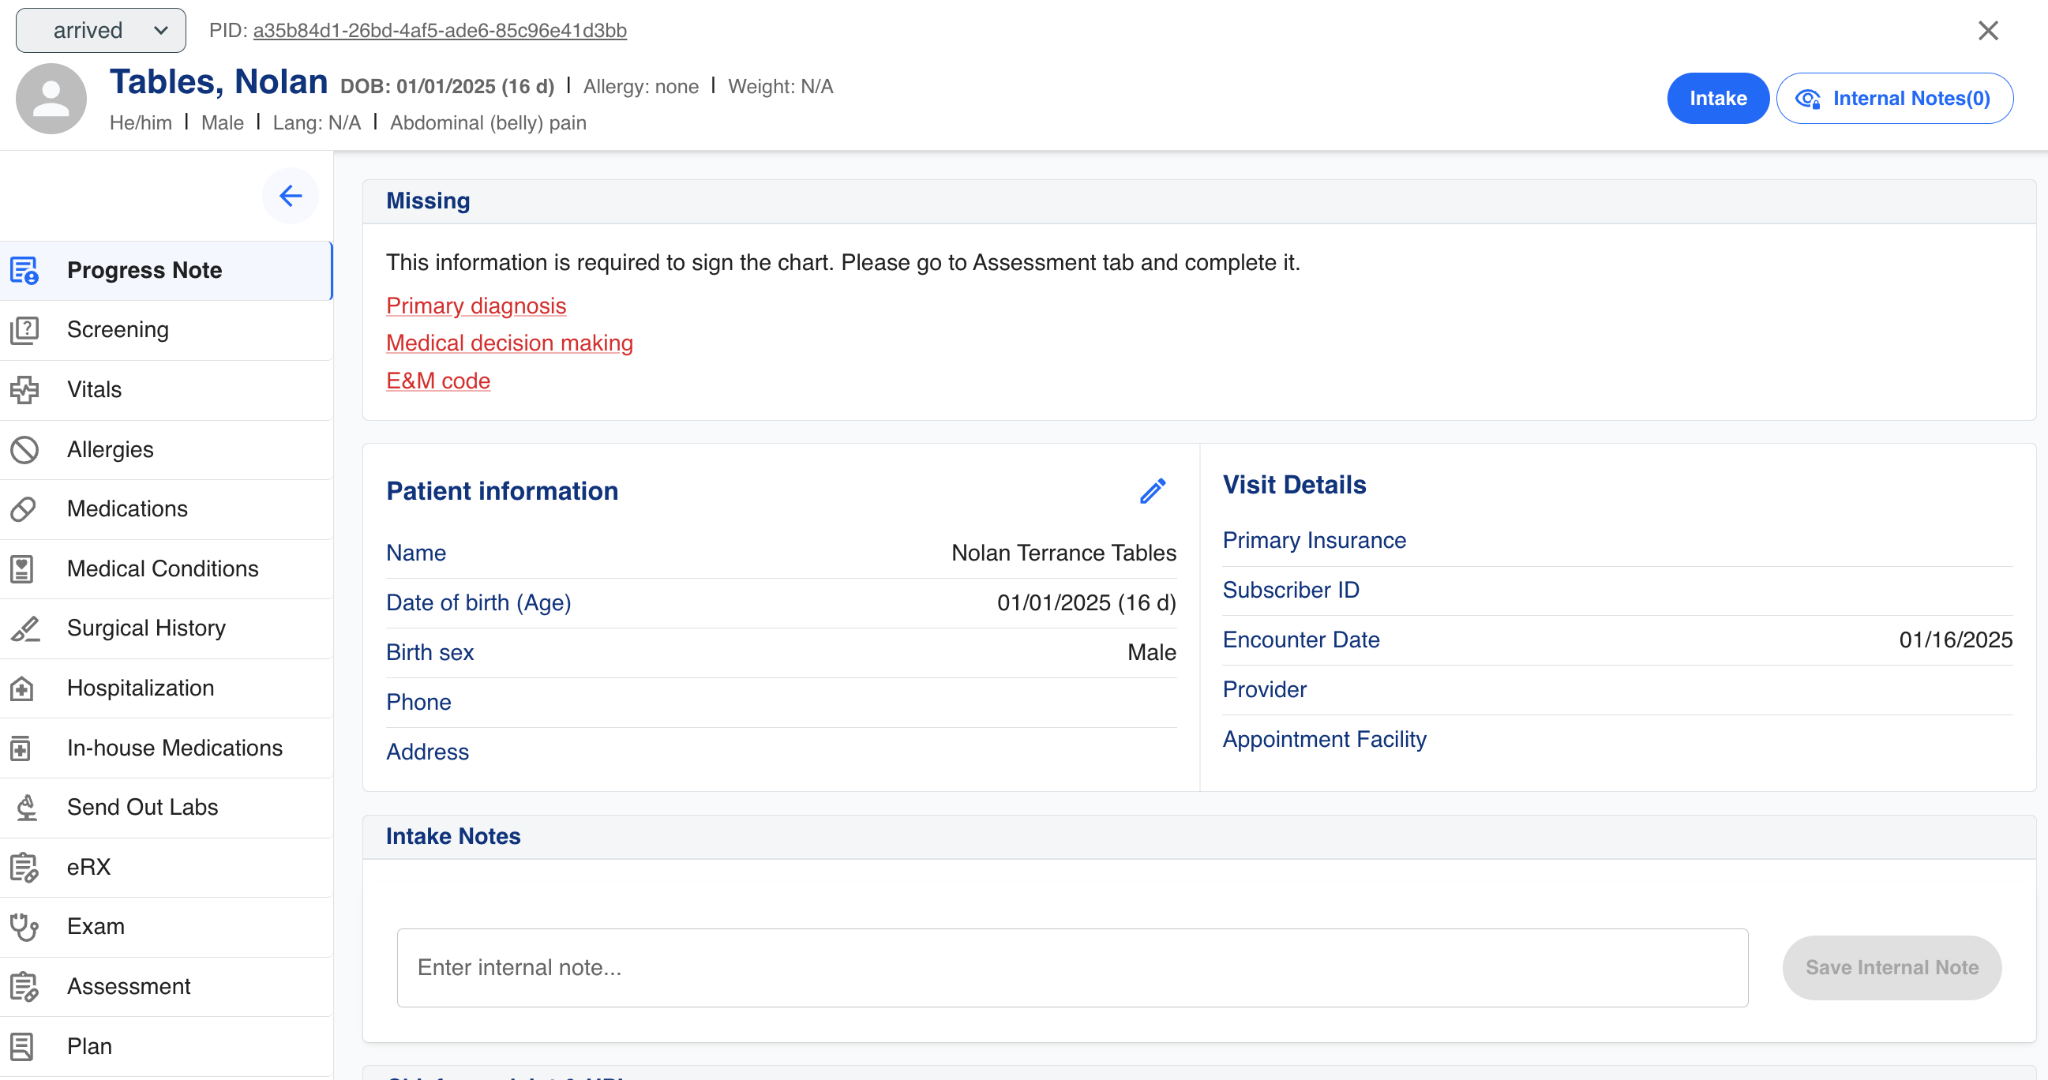Follow the Primary diagnosis link

476,306
